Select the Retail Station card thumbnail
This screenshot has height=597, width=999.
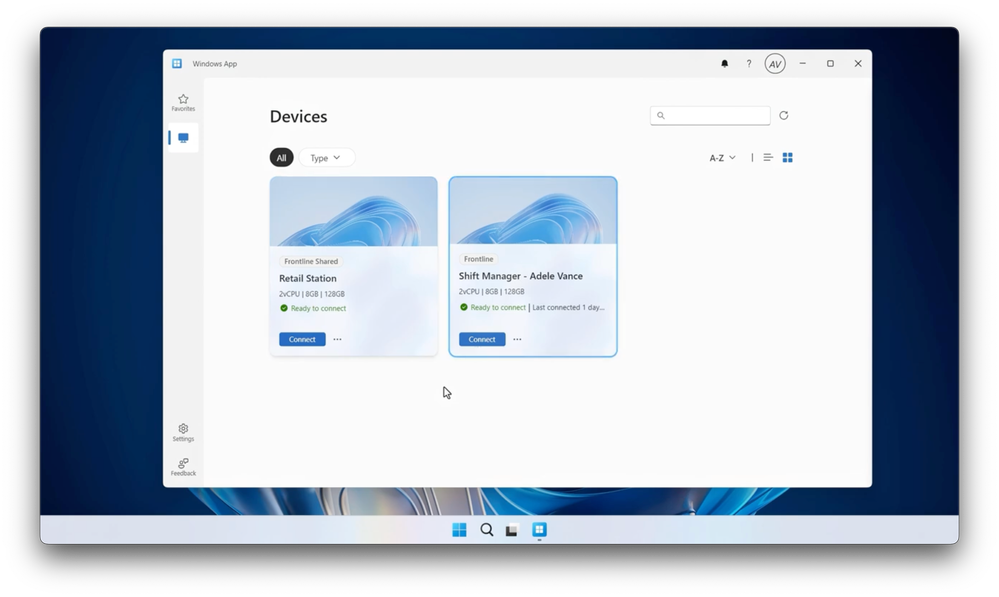point(354,212)
